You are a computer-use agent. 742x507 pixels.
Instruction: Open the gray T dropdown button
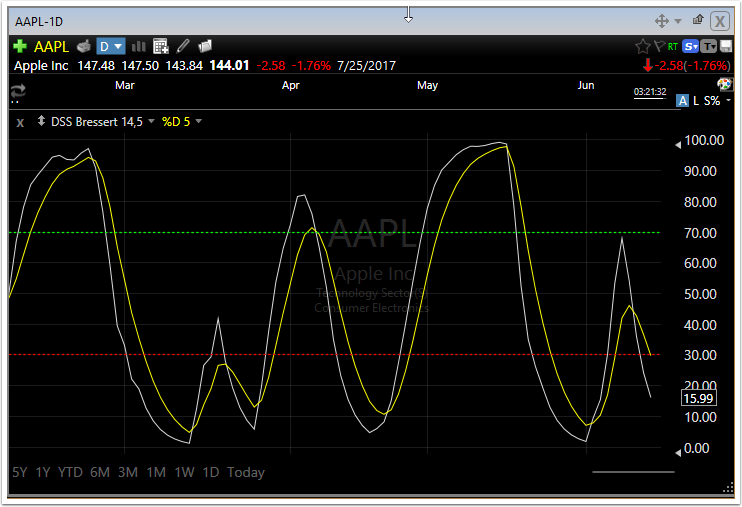point(708,46)
